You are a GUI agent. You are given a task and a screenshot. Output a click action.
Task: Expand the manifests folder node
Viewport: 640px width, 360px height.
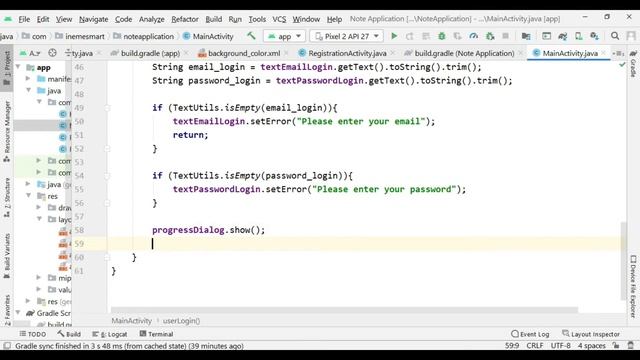pyautogui.click(x=28, y=78)
